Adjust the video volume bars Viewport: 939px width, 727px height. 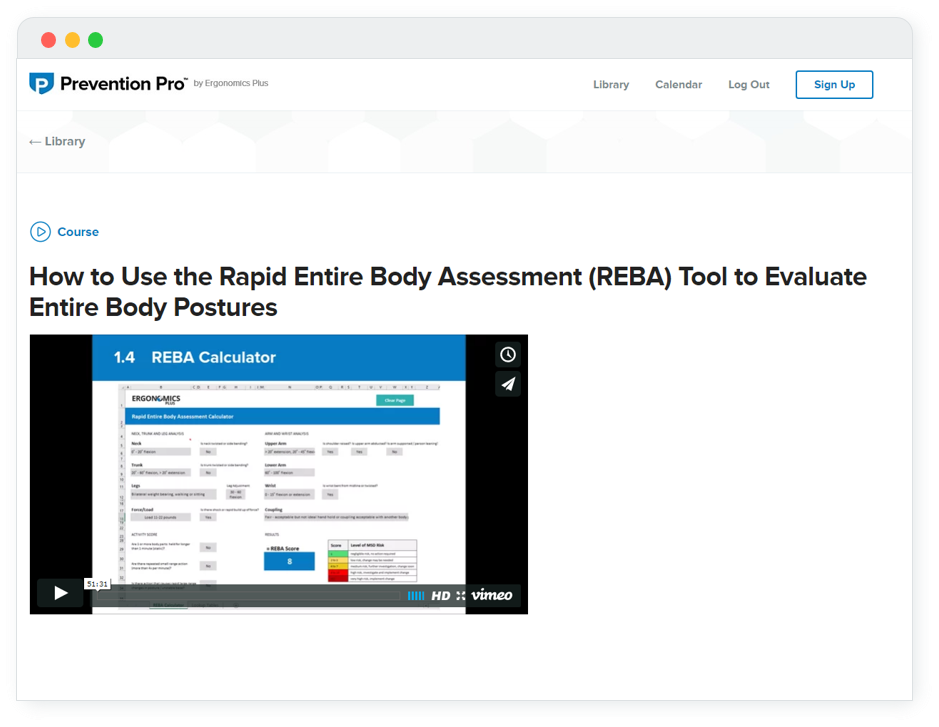click(x=415, y=595)
